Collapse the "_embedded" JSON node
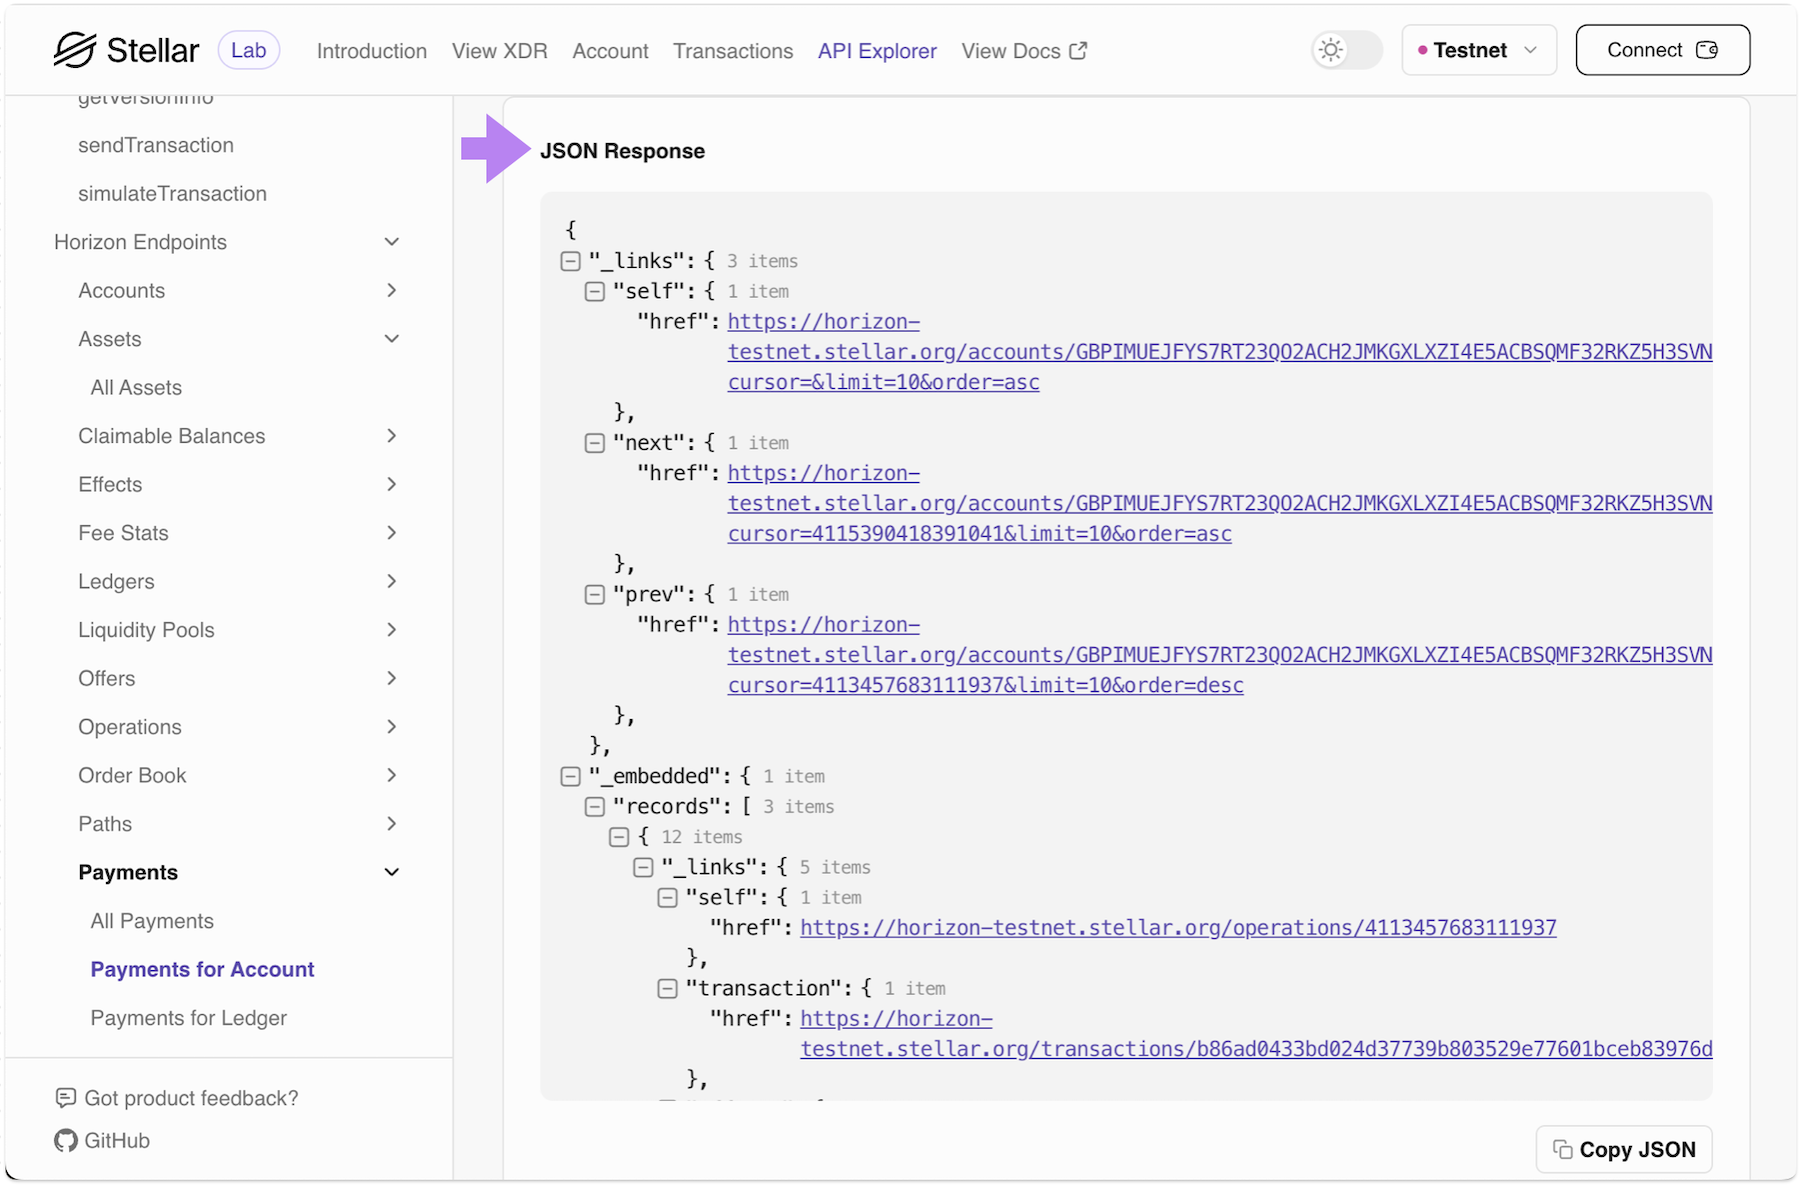1800x1186 pixels. [x=571, y=777]
